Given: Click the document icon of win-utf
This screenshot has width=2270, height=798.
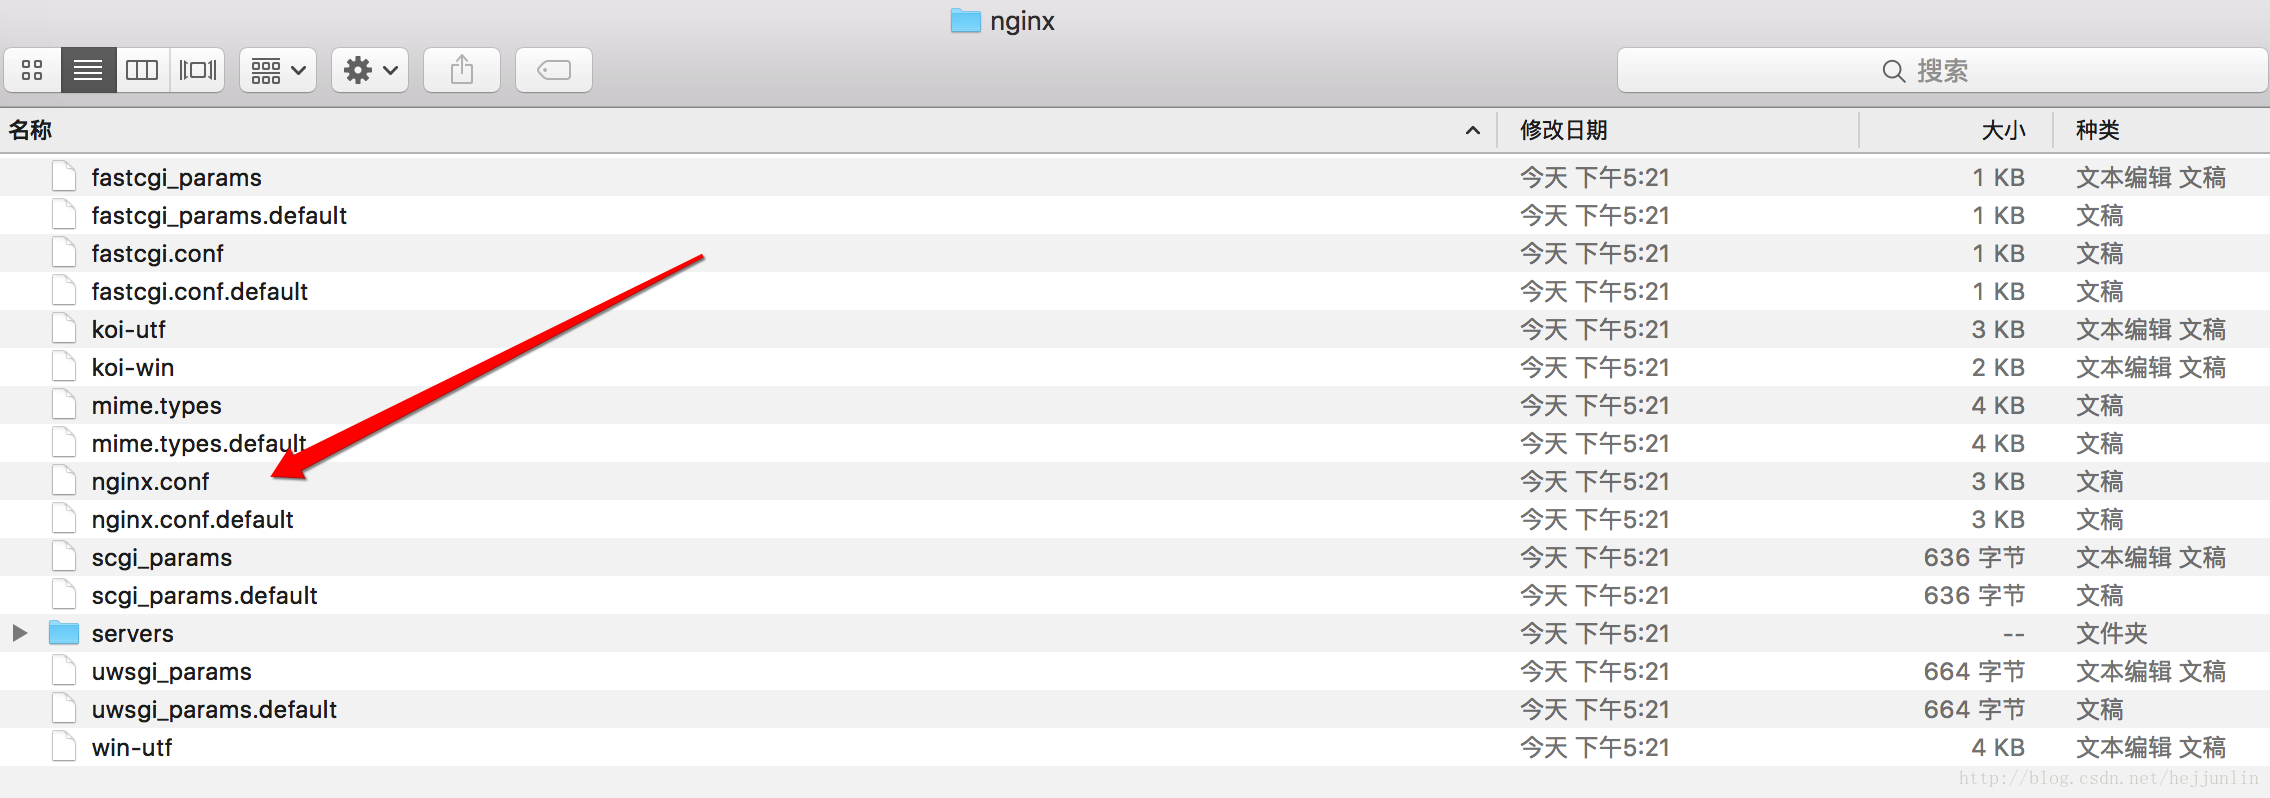Looking at the screenshot, I should (64, 747).
